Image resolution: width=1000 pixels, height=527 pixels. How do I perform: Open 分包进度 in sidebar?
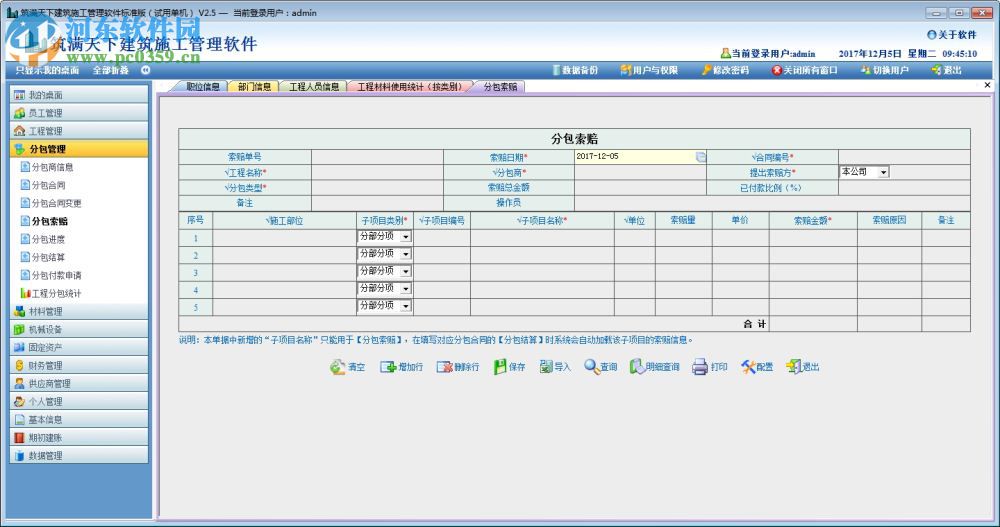pos(43,239)
